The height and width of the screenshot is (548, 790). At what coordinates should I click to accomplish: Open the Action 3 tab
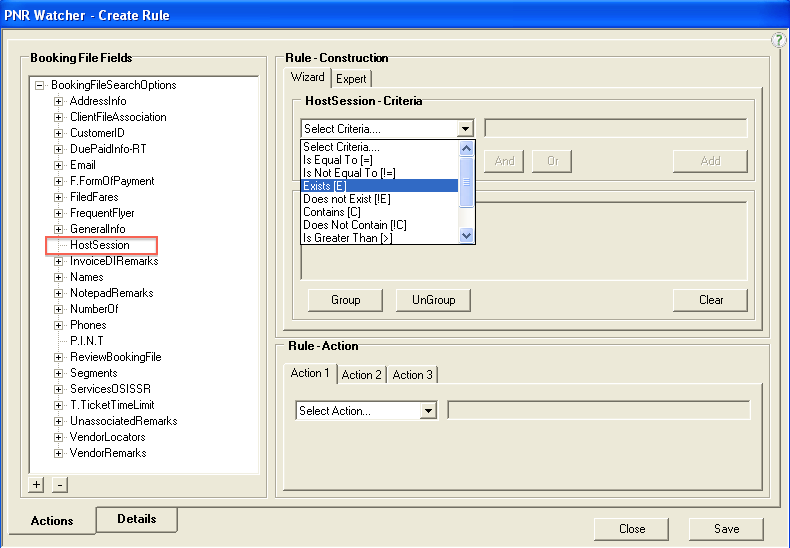coord(412,375)
